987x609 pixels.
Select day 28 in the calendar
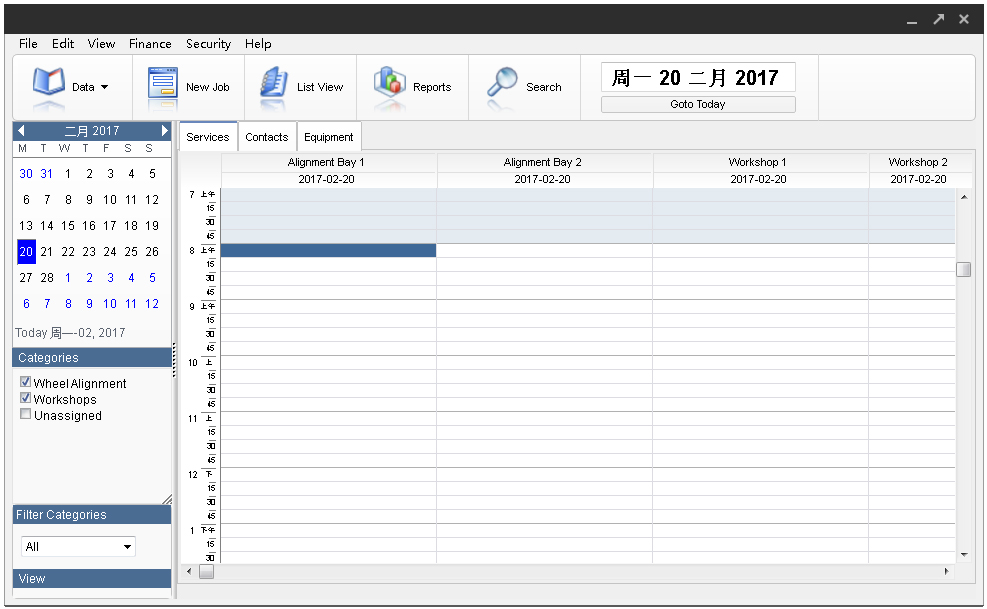pyautogui.click(x=47, y=277)
